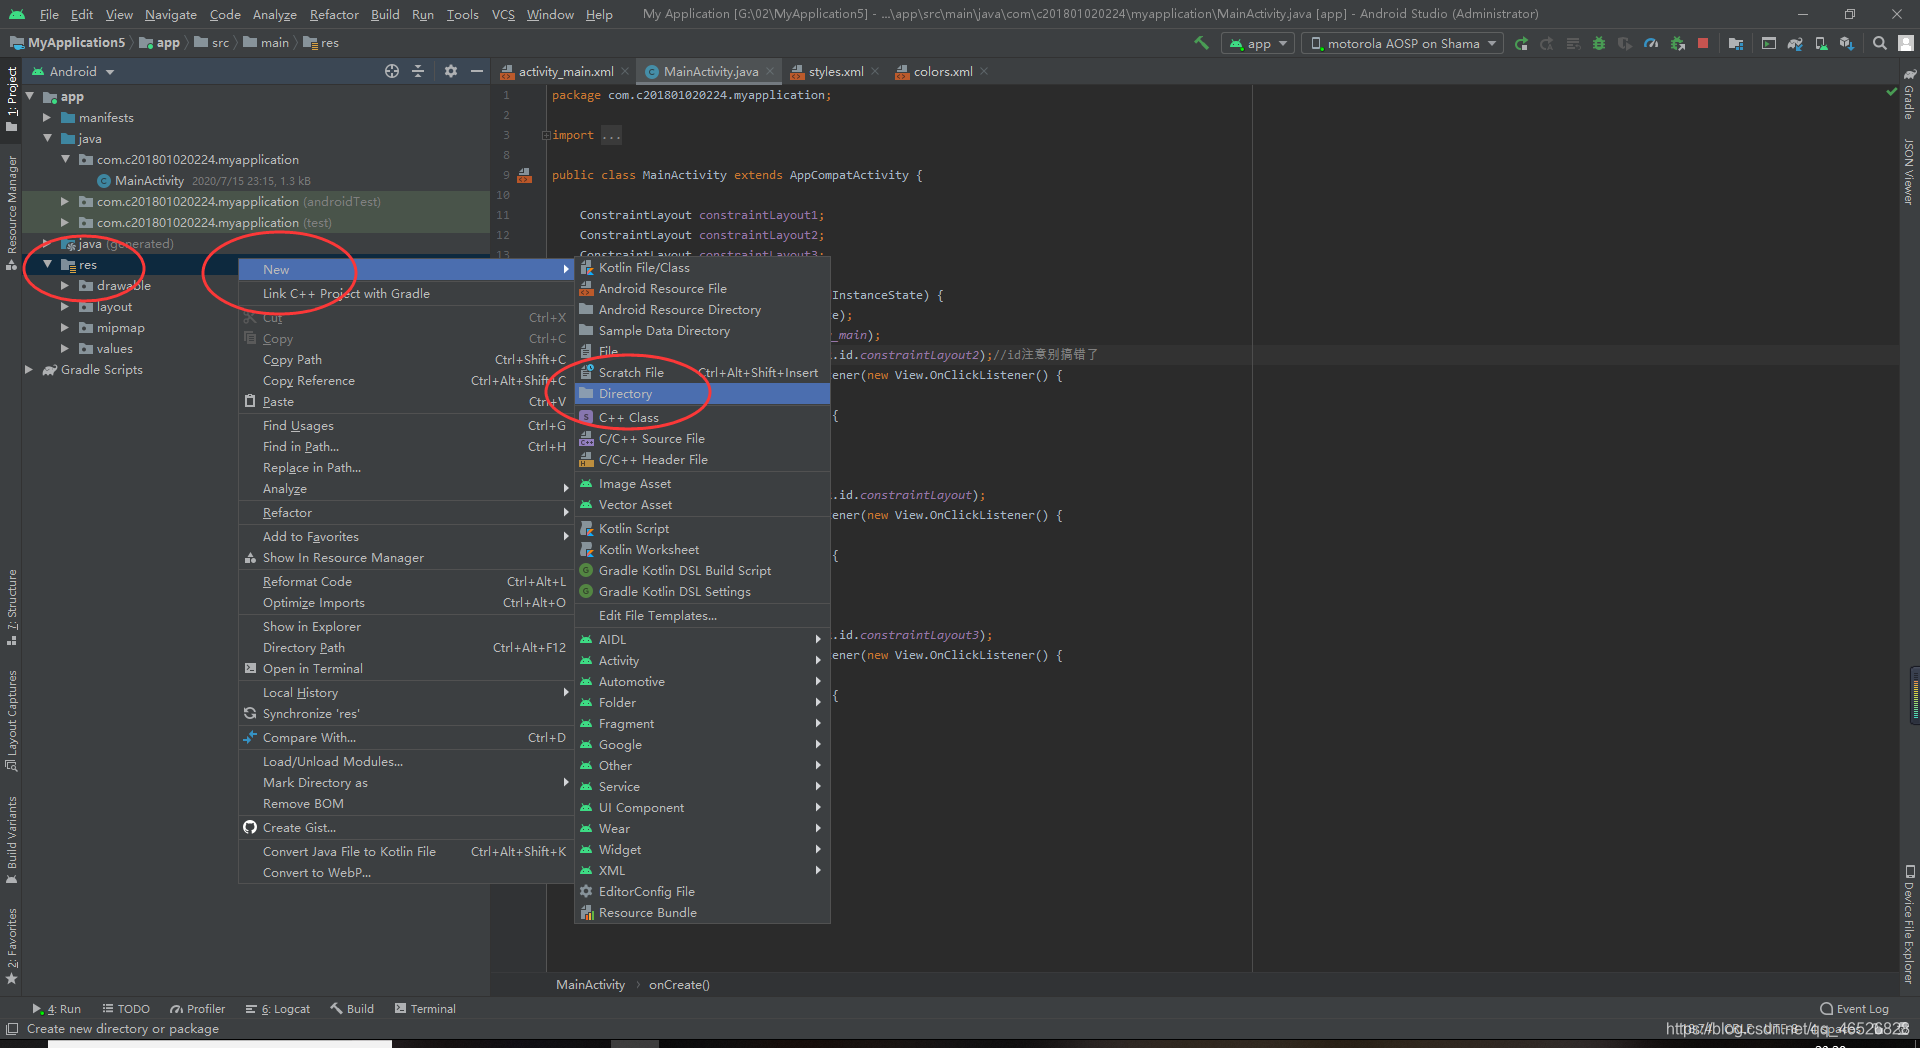Expand the Gradle Scripts node arrow
Viewport: 1920px width, 1048px height.
coord(29,370)
